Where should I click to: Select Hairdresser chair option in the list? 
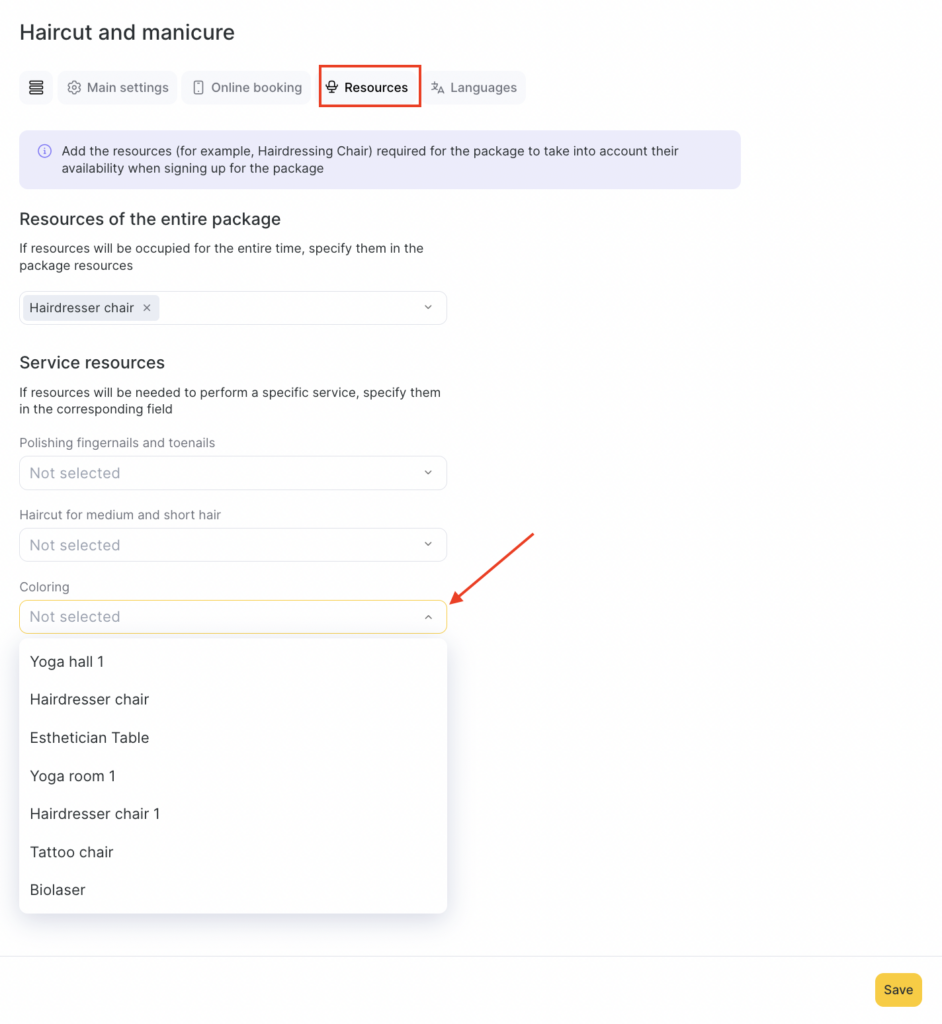[89, 700]
